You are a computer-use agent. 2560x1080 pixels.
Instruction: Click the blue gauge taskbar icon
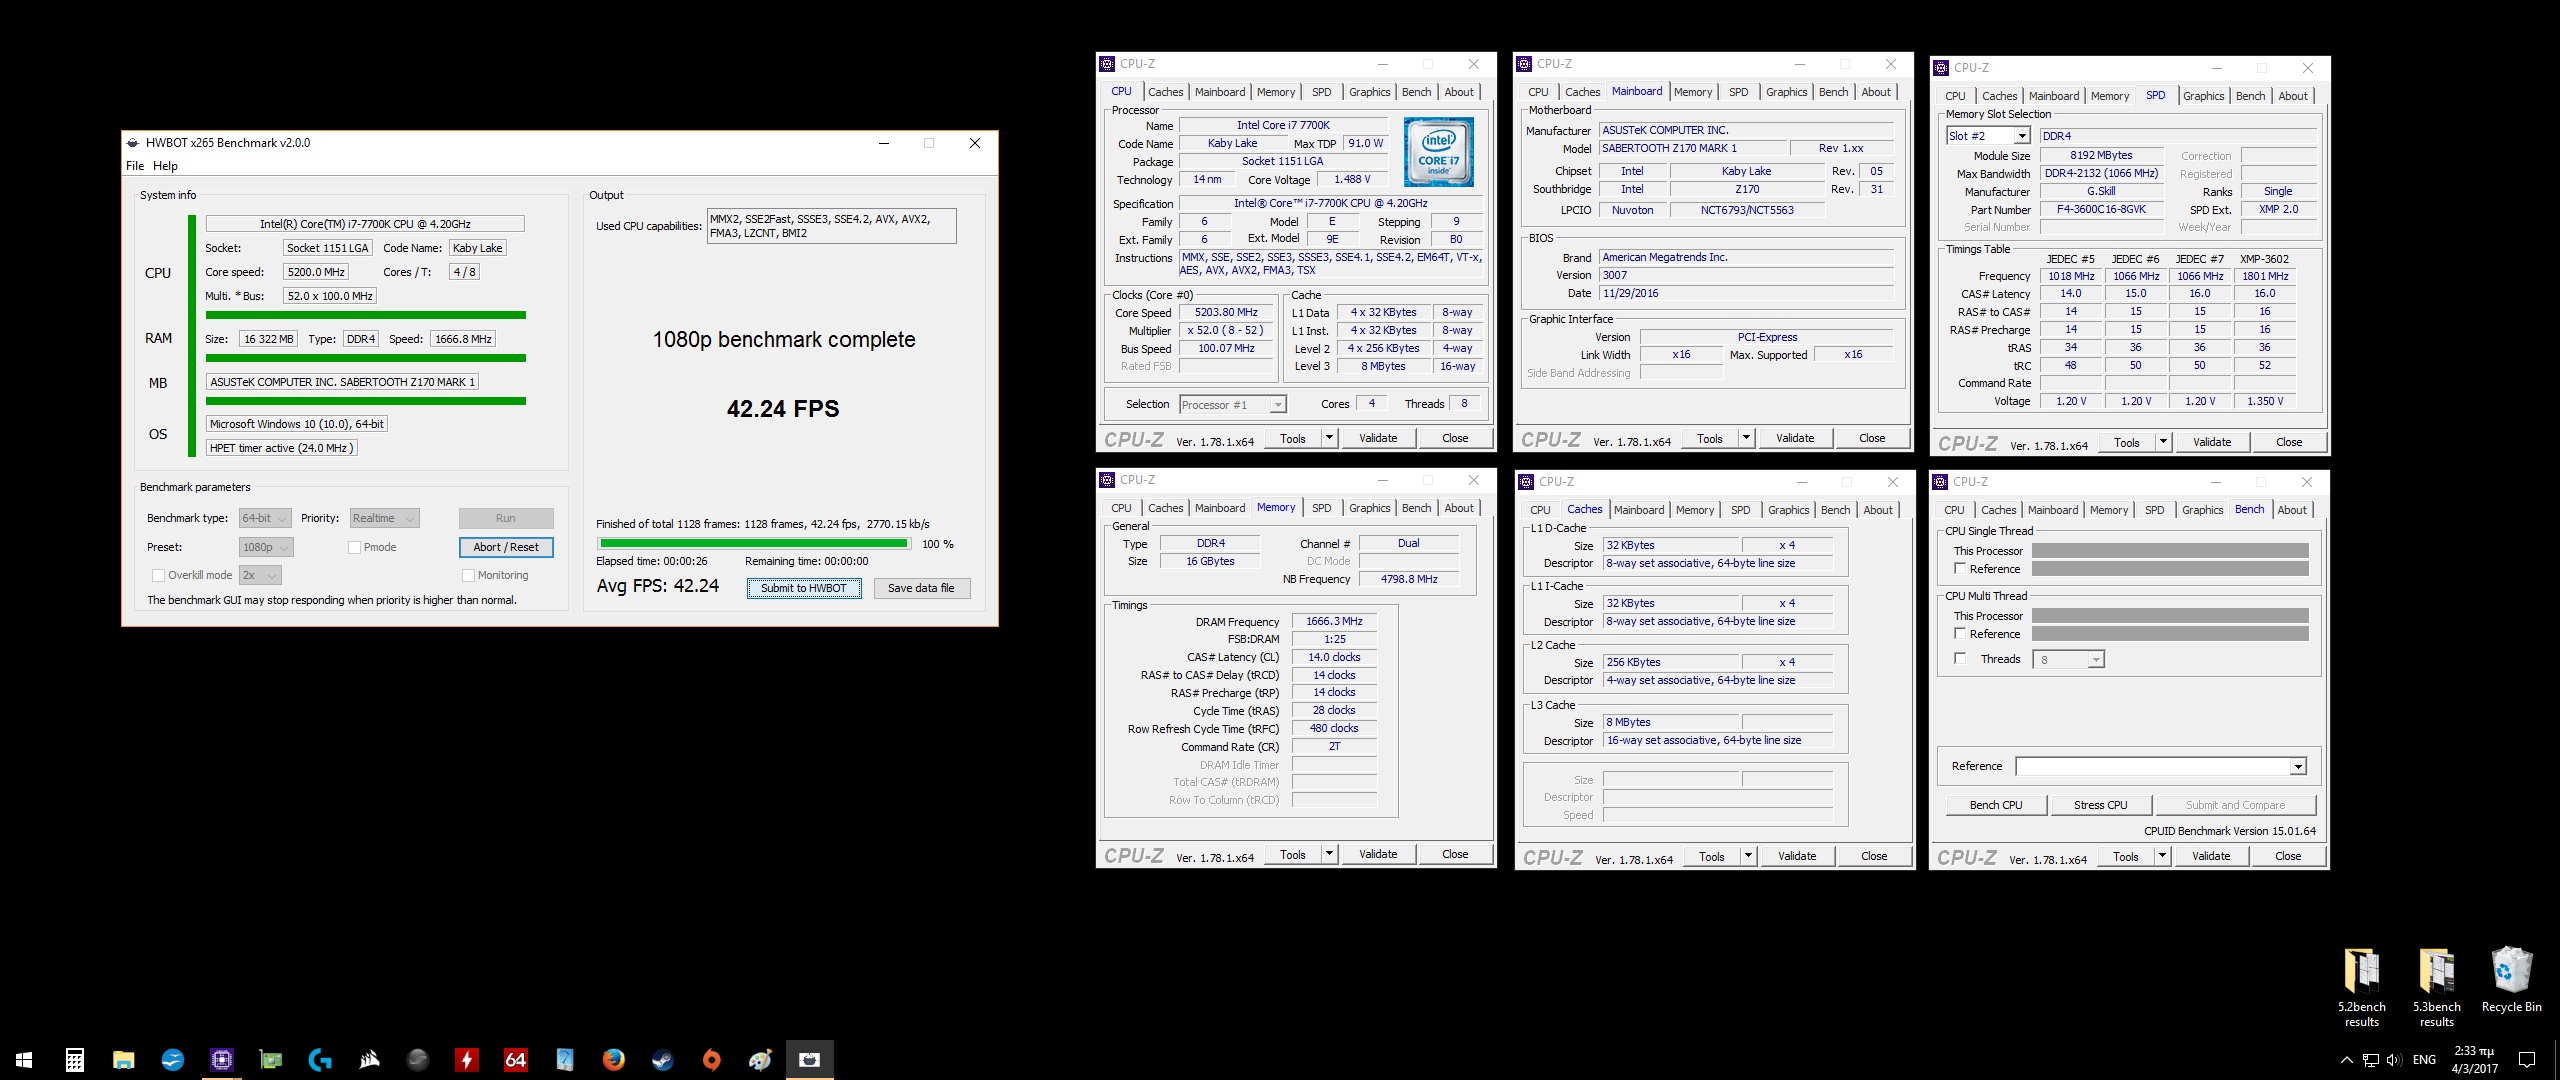click(x=564, y=1060)
